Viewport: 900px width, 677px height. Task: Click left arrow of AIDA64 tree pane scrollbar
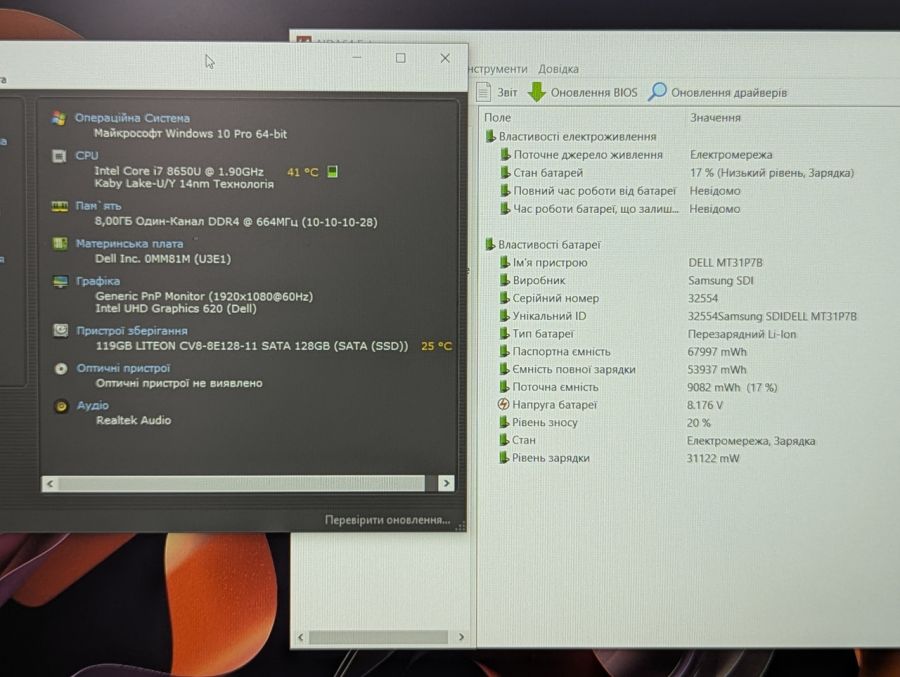301,637
